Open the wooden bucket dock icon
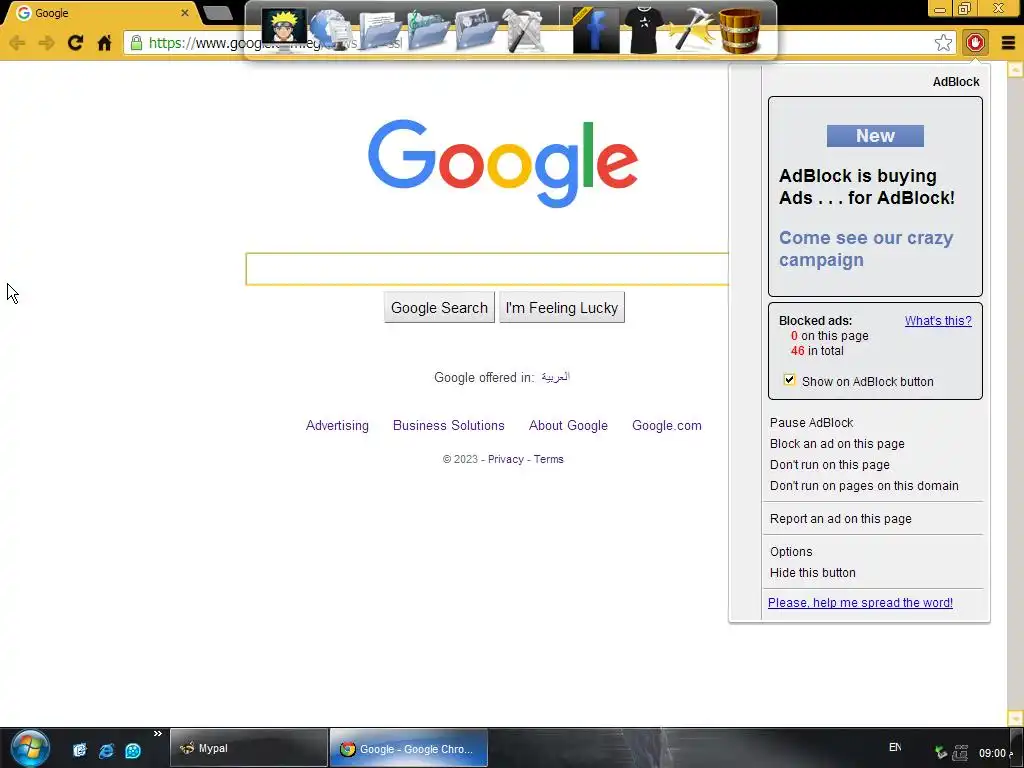 pos(740,29)
